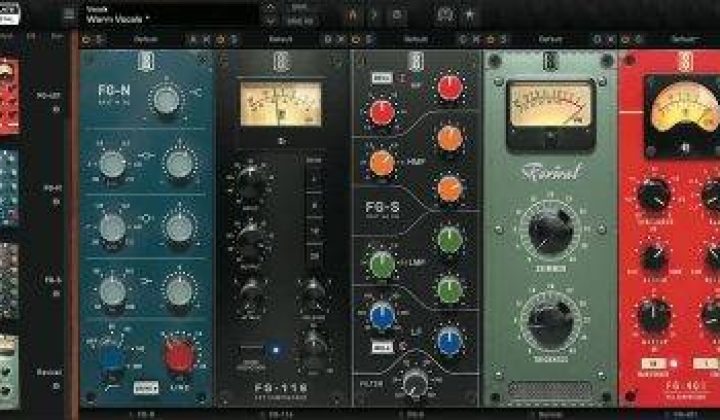The width and height of the screenshot is (720, 420).
Task: Click the FG-S slot label below the rack
Action: pyautogui.click(x=412, y=414)
